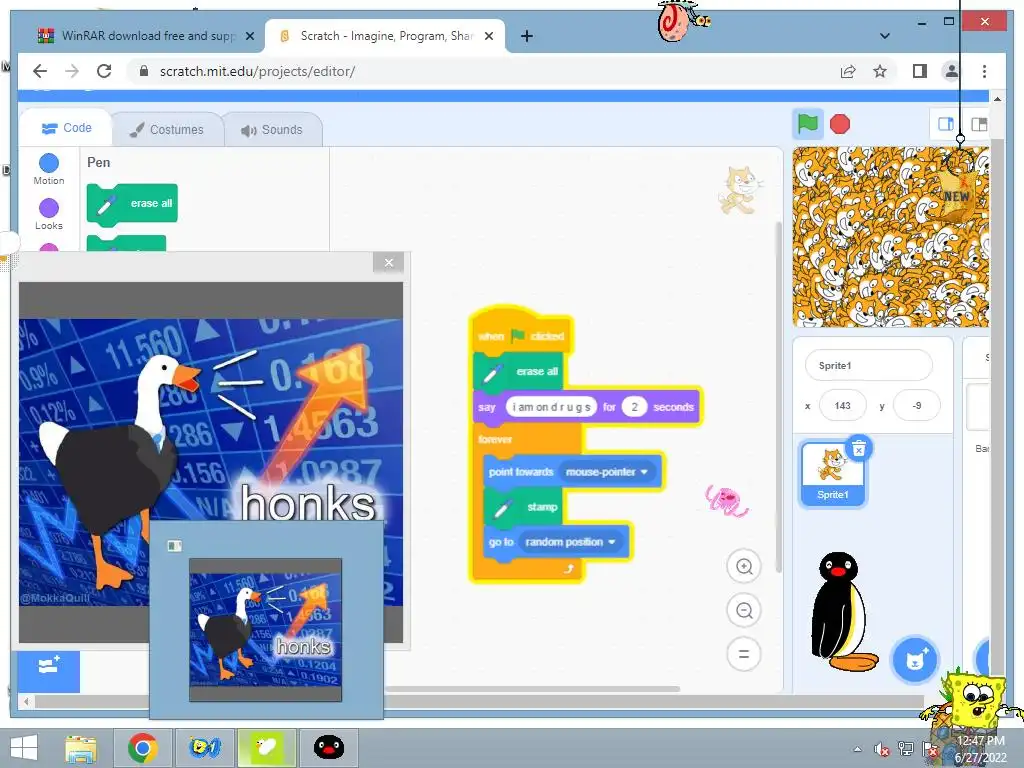Screen dimensions: 1024x768
Task: Select the Motion block category
Action: [x=49, y=169]
